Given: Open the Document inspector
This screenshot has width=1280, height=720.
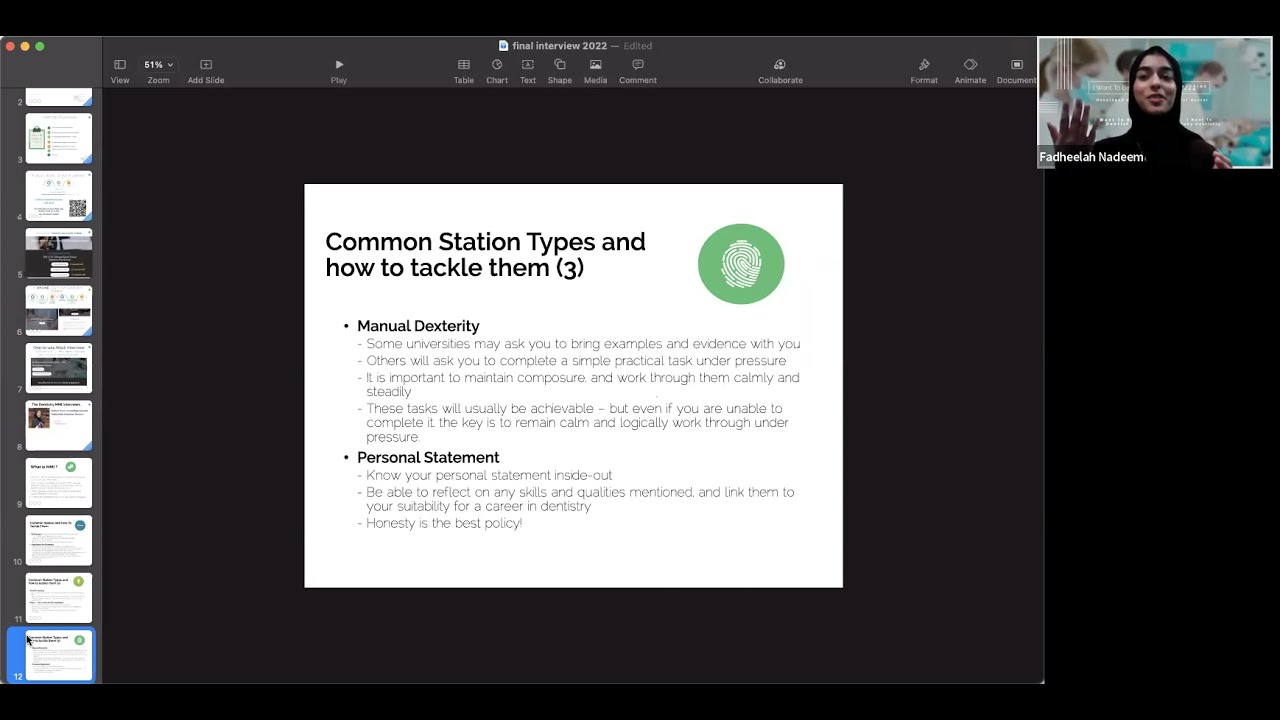Looking at the screenshot, I should (x=1016, y=70).
